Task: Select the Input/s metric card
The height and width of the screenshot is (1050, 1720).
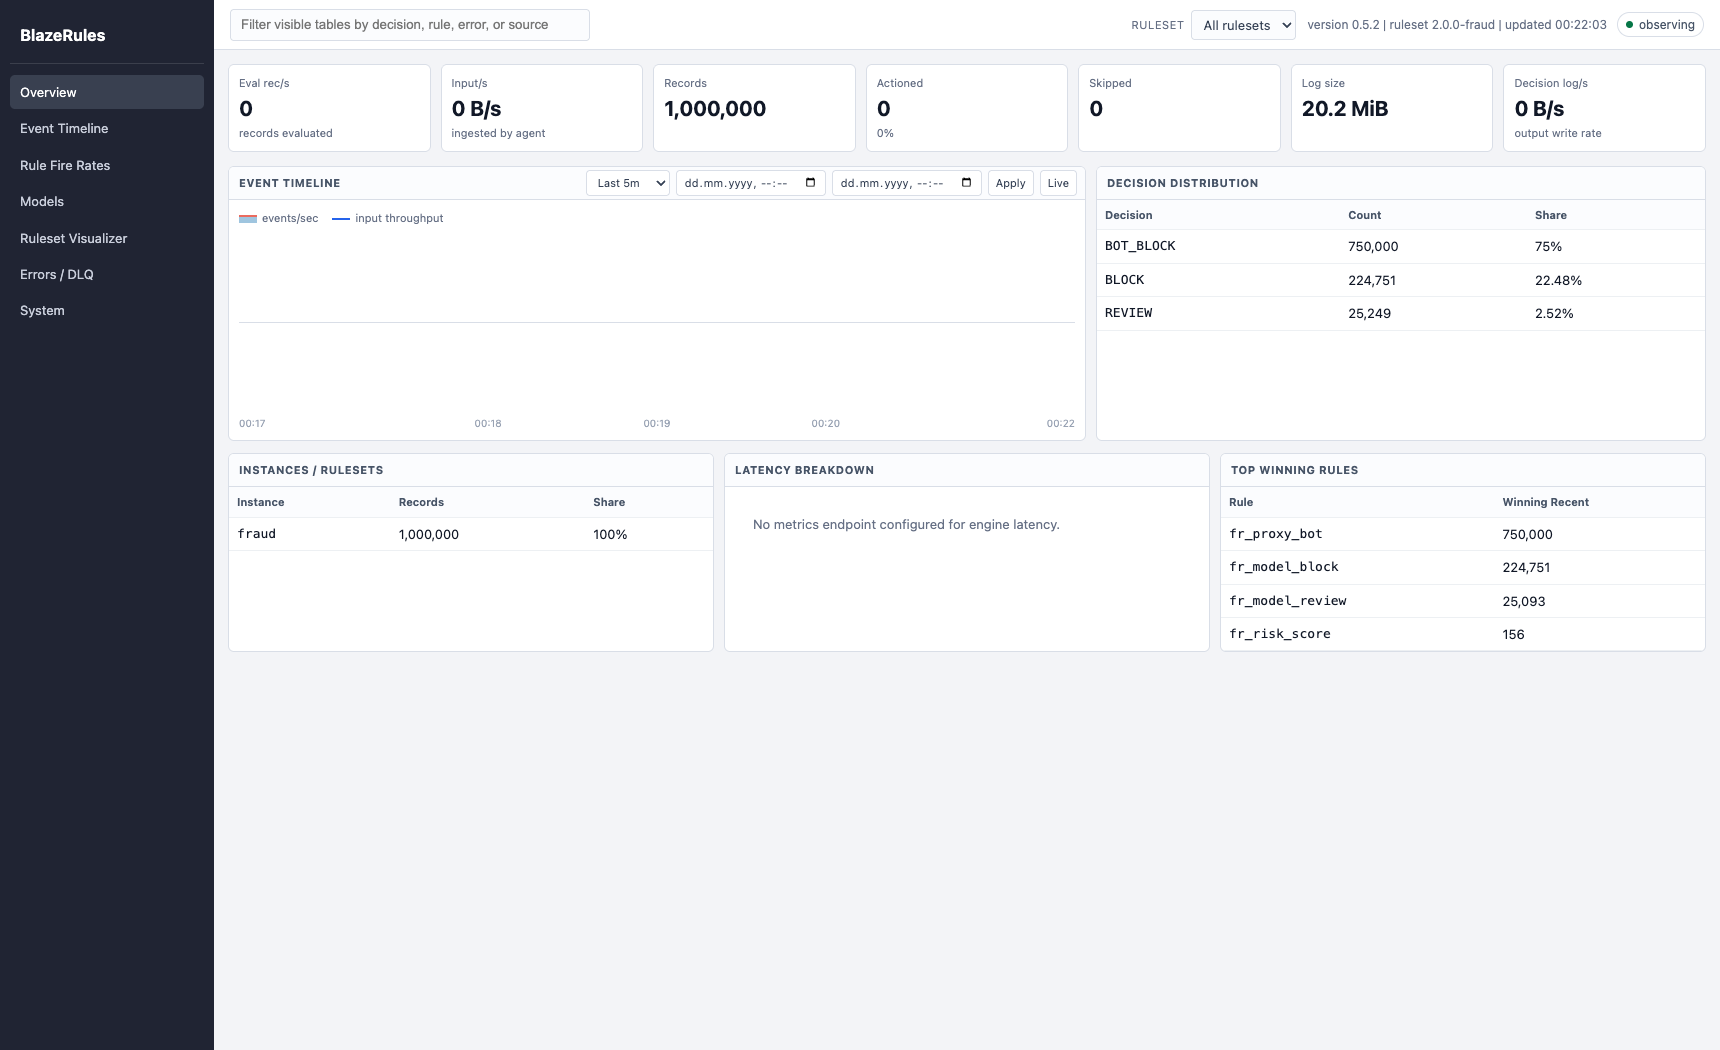Action: click(542, 108)
